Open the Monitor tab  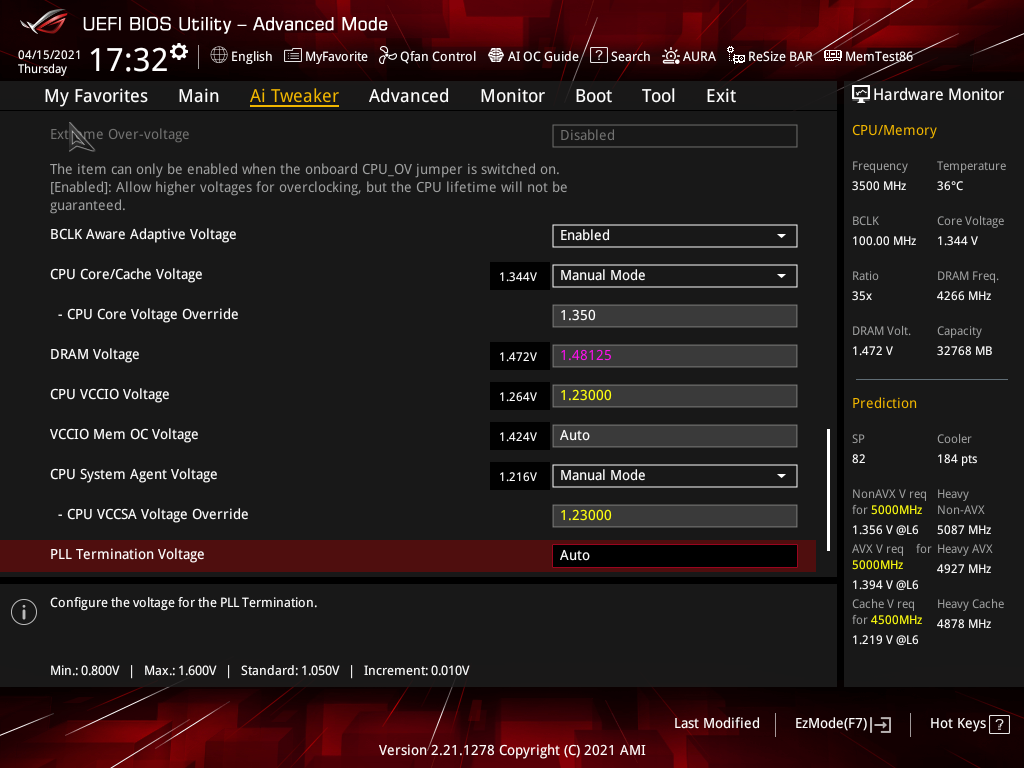[513, 96]
